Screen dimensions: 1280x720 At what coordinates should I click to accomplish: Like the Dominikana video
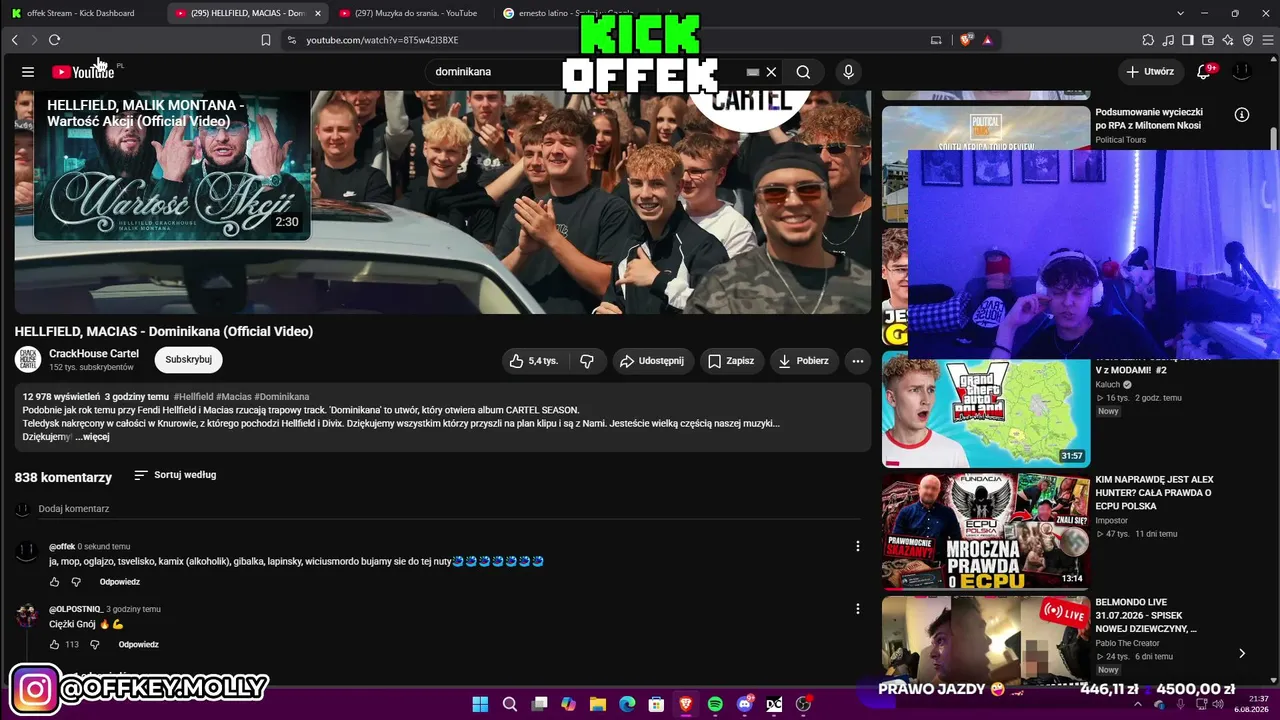(x=534, y=361)
